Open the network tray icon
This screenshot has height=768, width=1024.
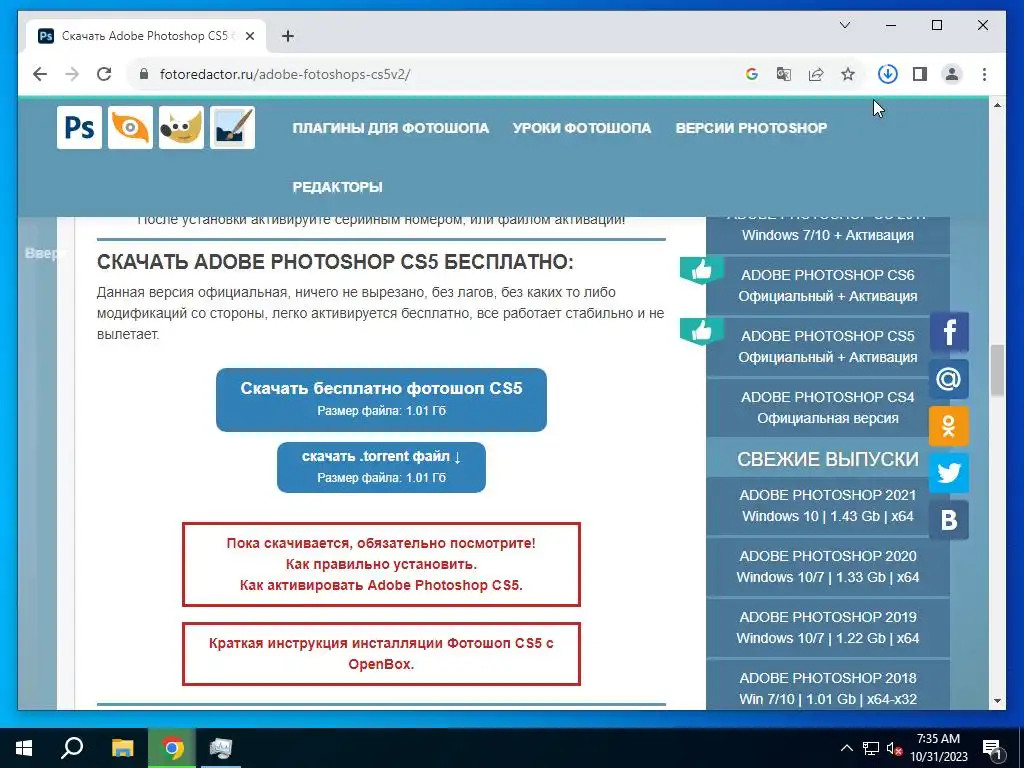point(871,748)
